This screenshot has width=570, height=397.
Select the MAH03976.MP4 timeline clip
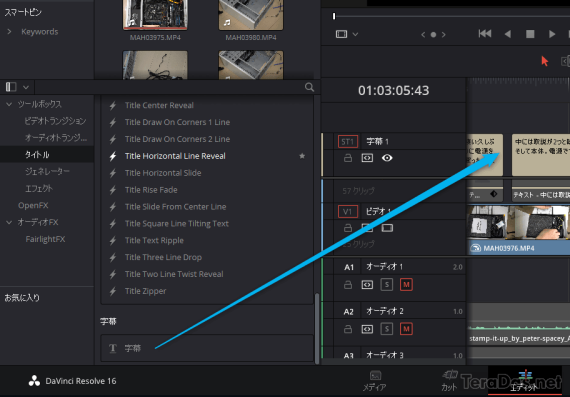518,230
